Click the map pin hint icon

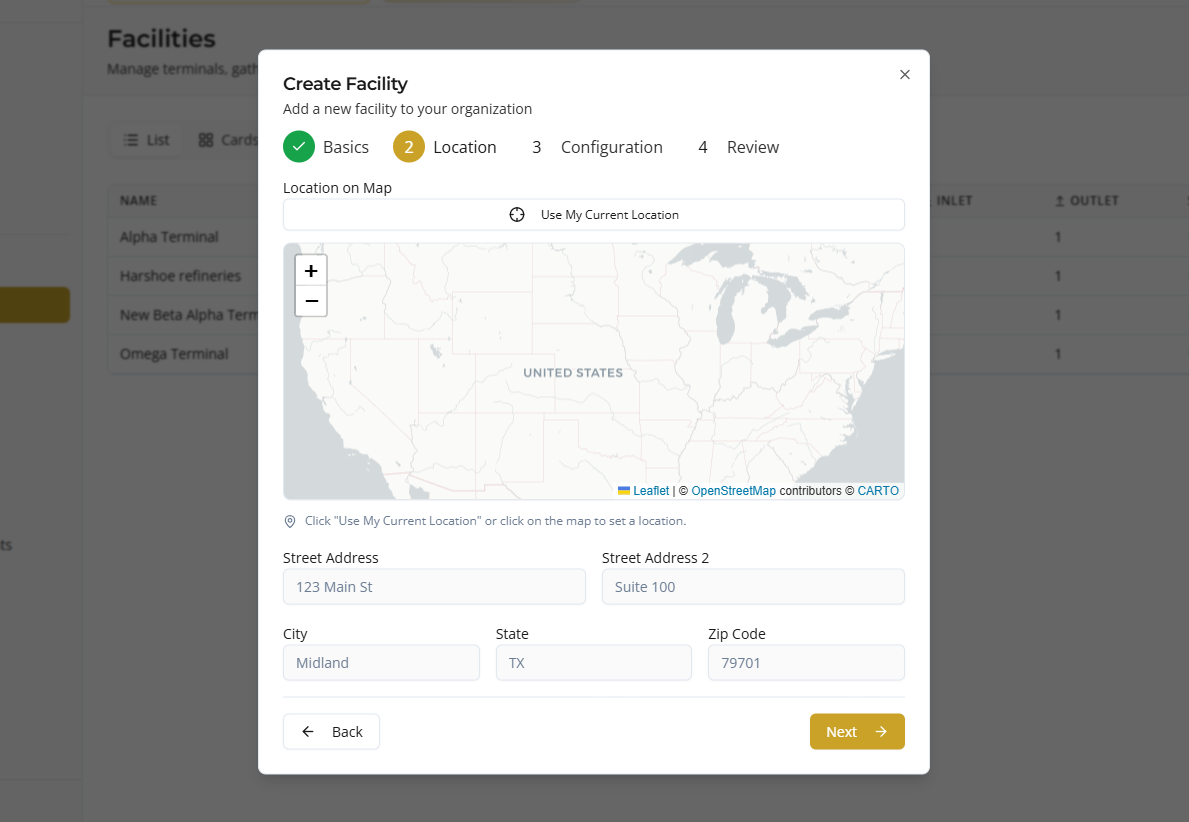coord(290,521)
